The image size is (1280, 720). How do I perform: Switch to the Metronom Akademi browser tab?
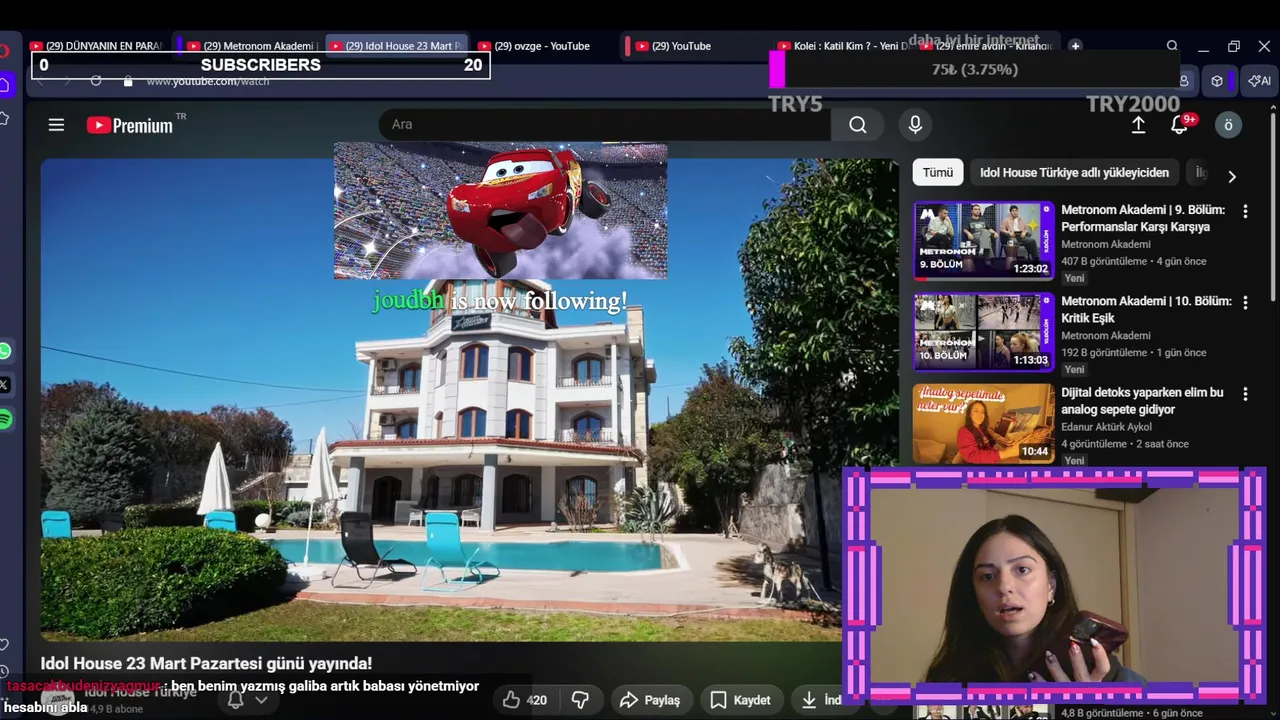[x=254, y=46]
